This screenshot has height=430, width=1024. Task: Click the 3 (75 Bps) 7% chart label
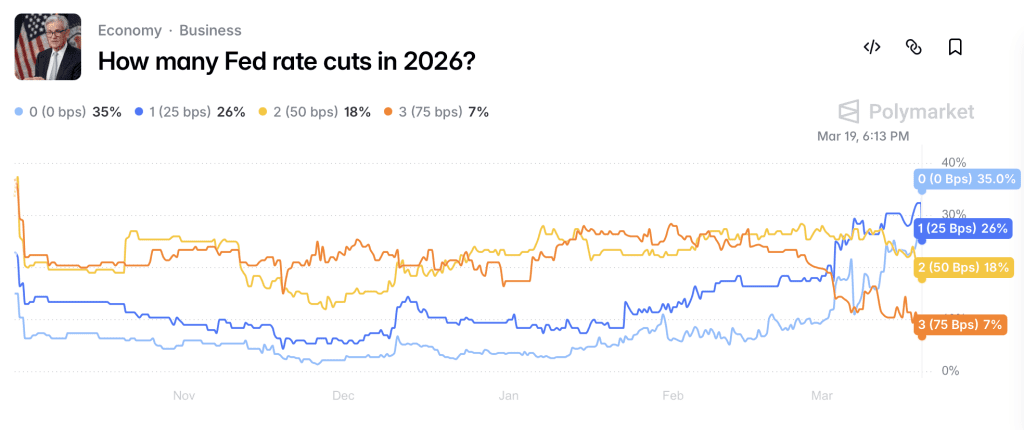point(960,324)
